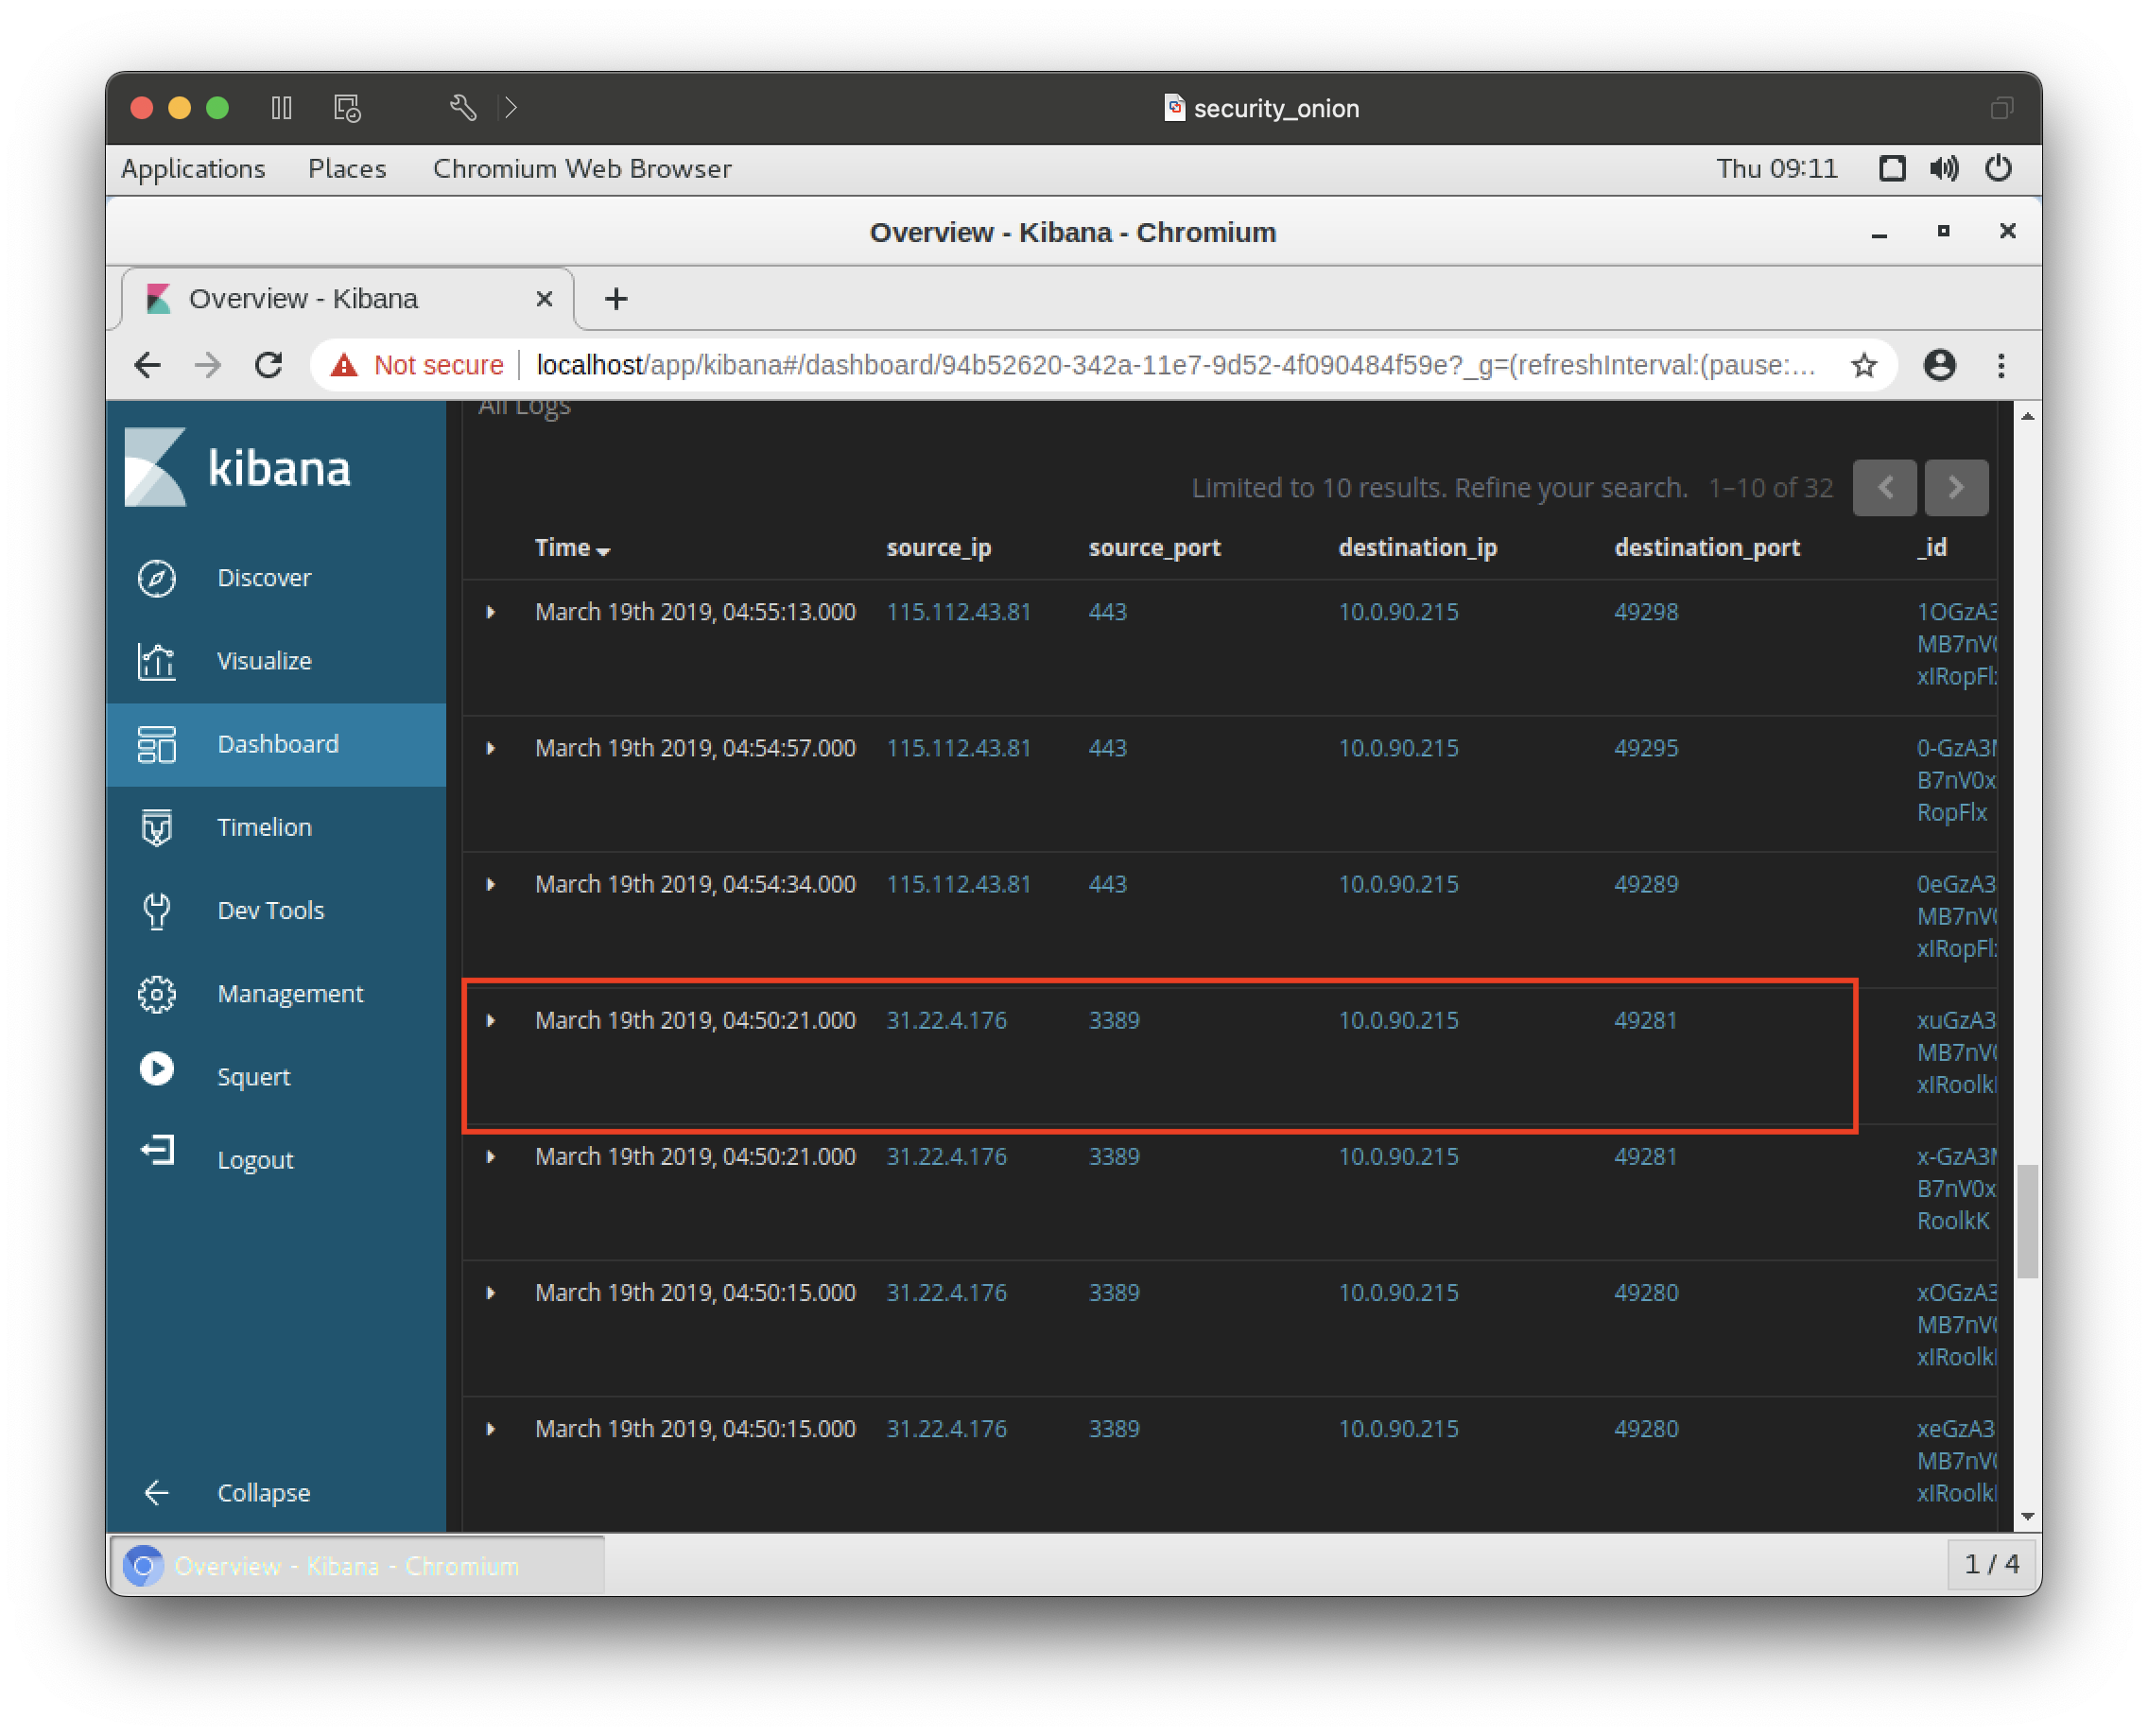Viewport: 2148px width, 1736px height.
Task: Open the Applications menu
Action: click(x=193, y=168)
